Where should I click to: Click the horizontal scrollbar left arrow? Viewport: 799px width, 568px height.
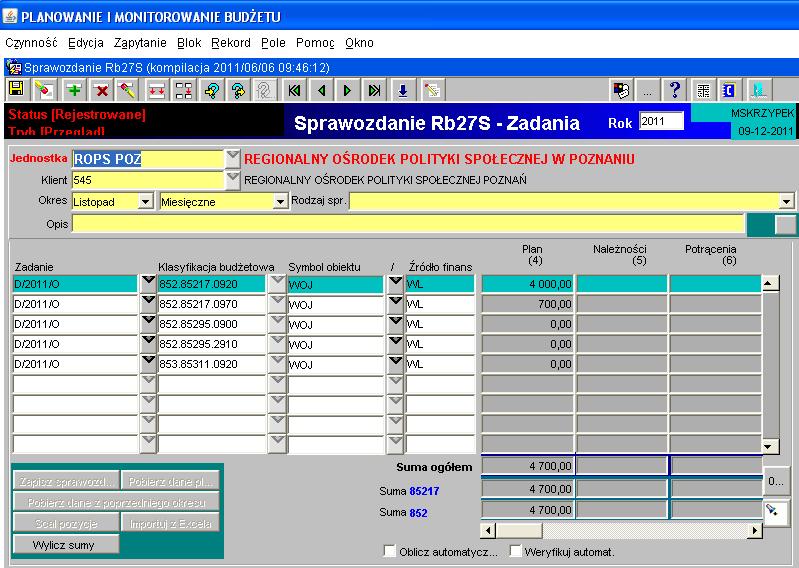[x=488, y=530]
